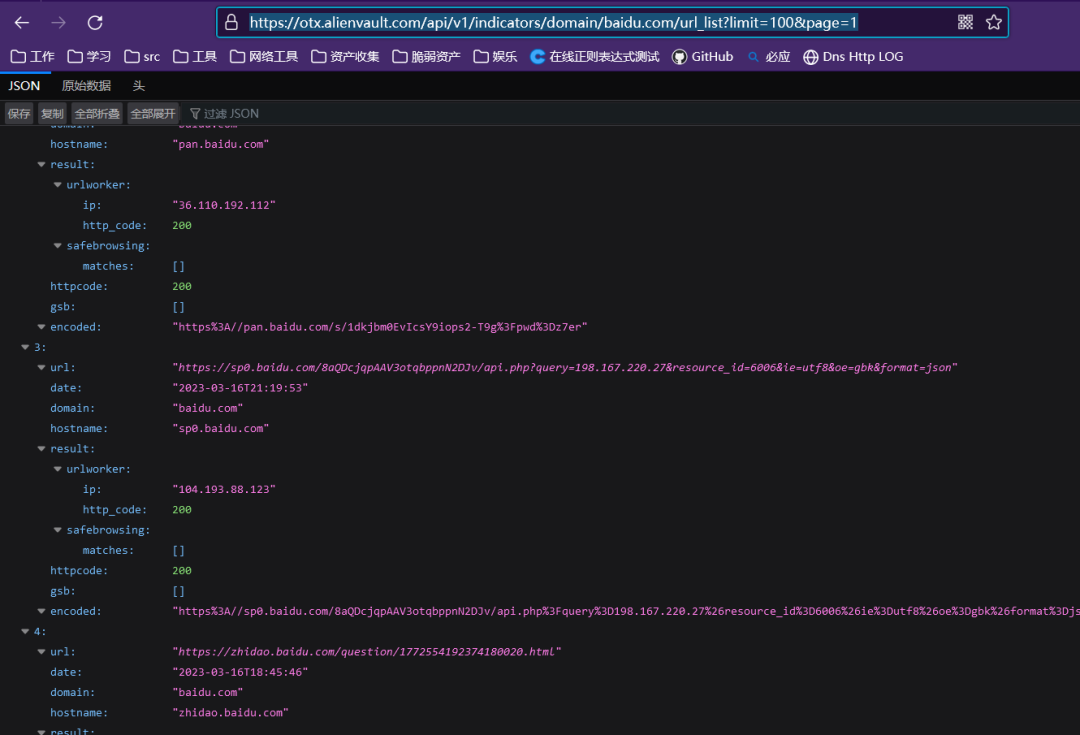The width and height of the screenshot is (1080, 735).
Task: Reload the page with the refresh icon
Action: 95,23
